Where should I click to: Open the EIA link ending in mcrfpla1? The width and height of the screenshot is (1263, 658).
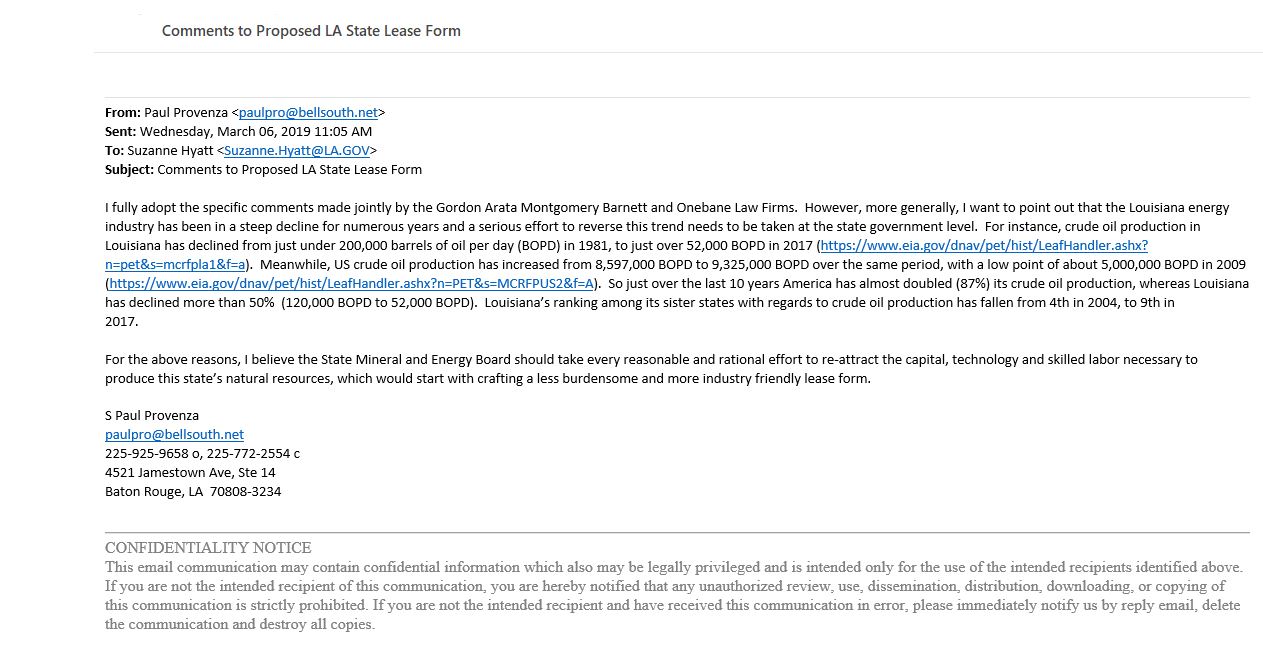(990, 246)
